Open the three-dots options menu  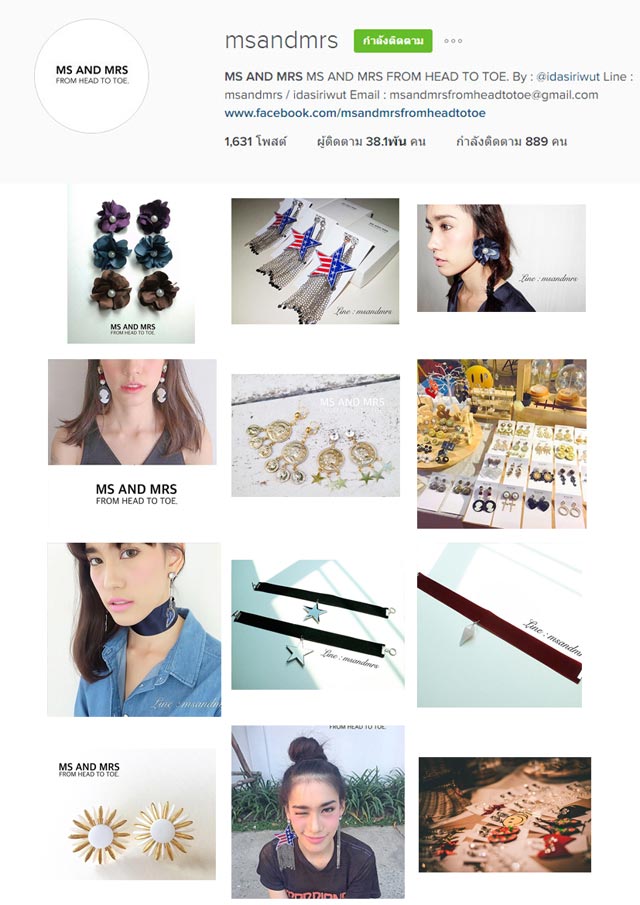coord(453,41)
